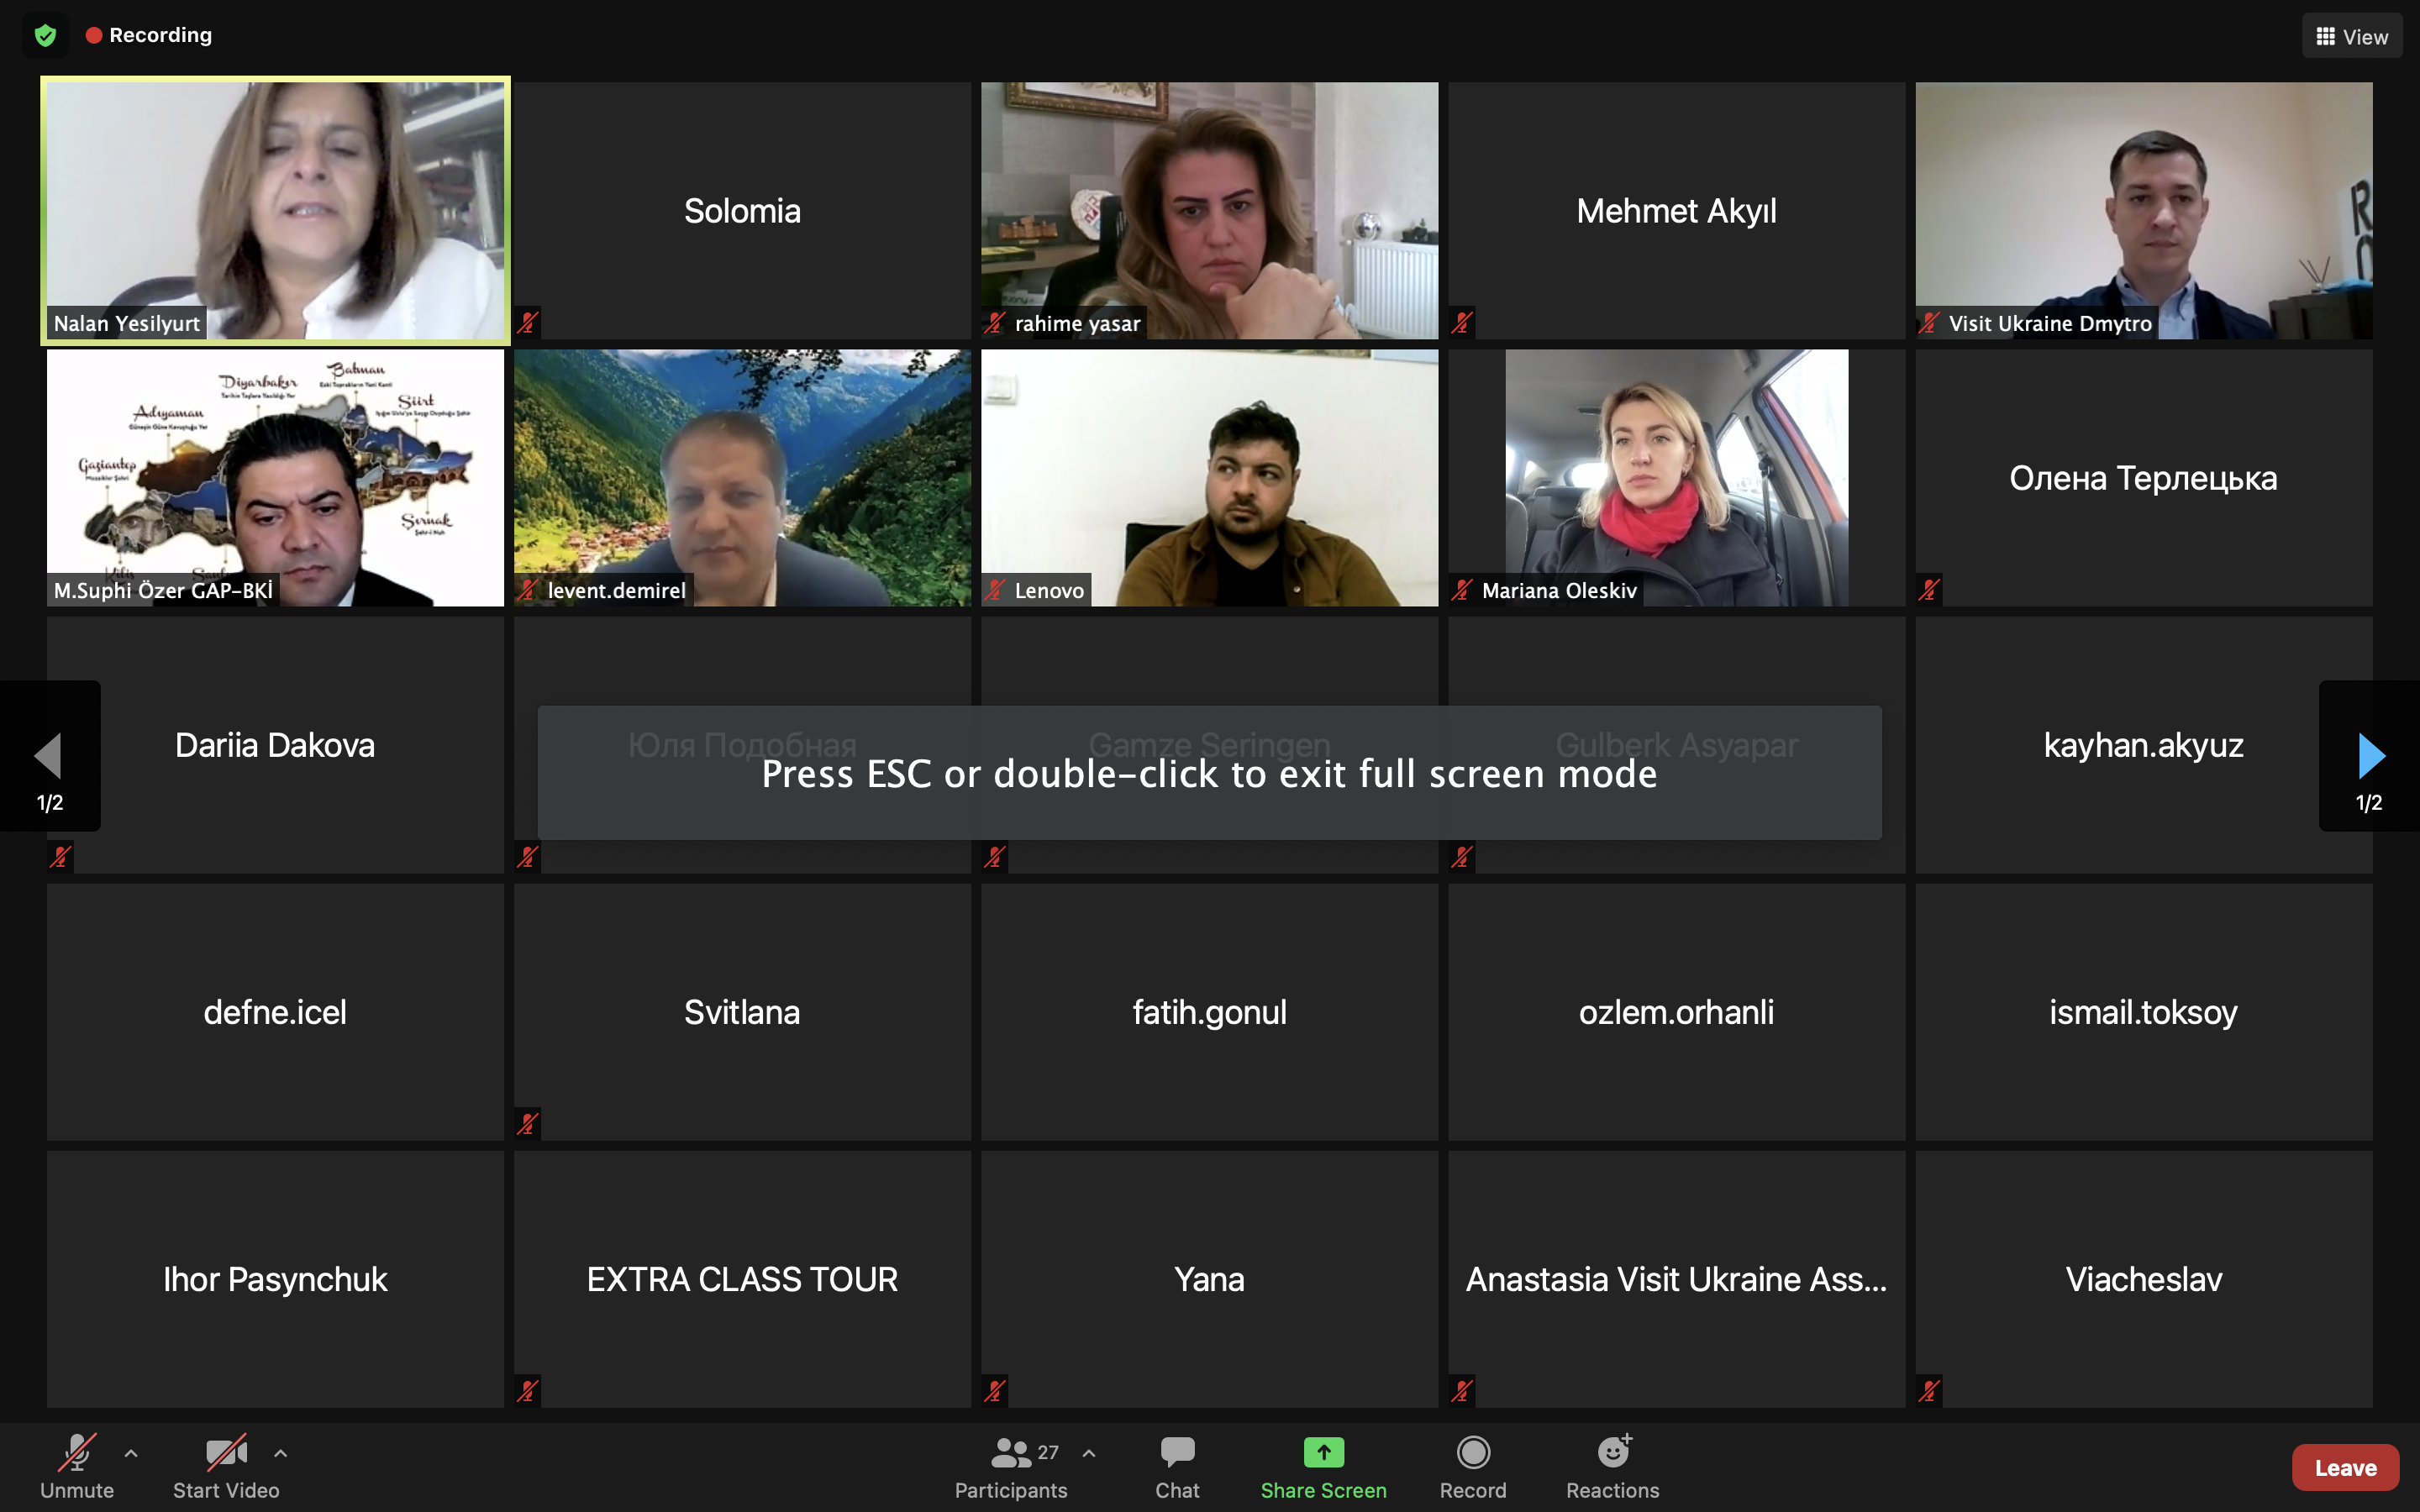Expand the audio options arrow beside Unmute
The width and height of the screenshot is (2420, 1512).
click(131, 1453)
